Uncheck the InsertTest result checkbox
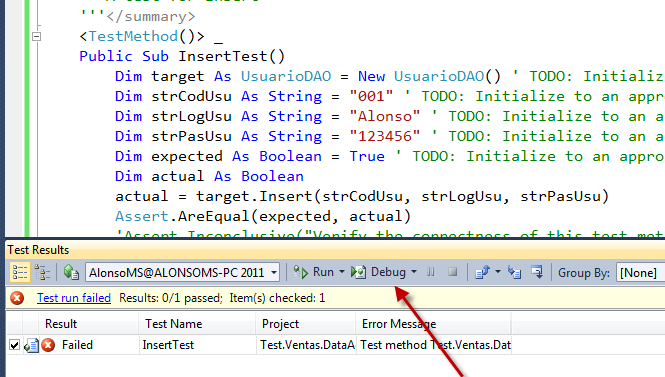 point(14,345)
